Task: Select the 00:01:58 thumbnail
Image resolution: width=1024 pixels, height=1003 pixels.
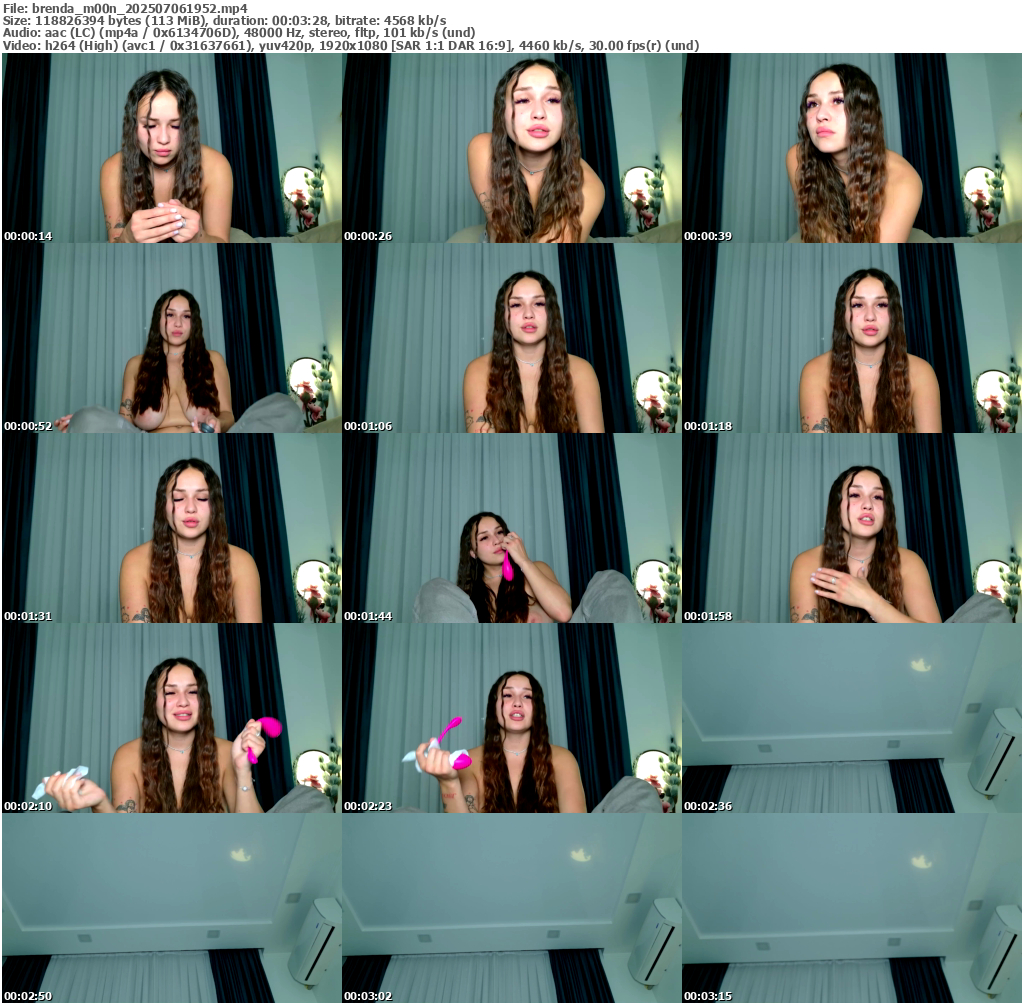Action: tap(852, 528)
